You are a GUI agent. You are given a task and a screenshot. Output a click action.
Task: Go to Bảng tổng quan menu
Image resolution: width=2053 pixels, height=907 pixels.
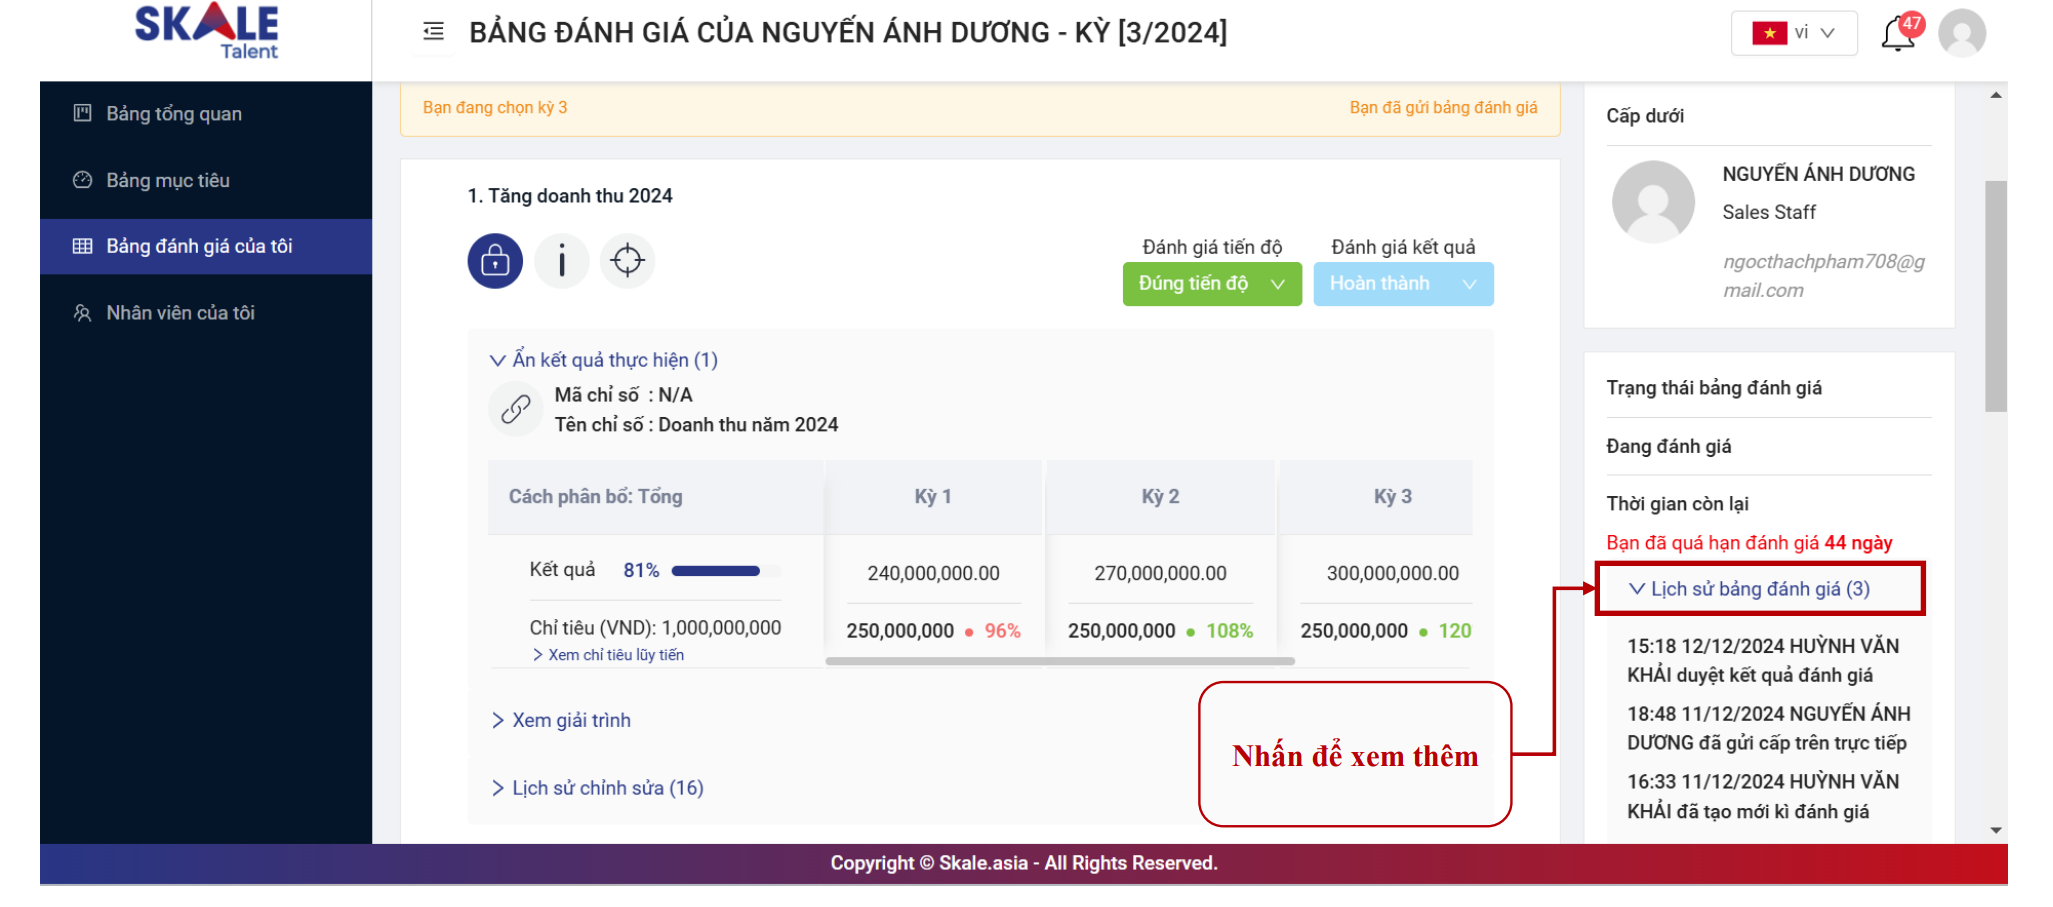[x=174, y=114]
